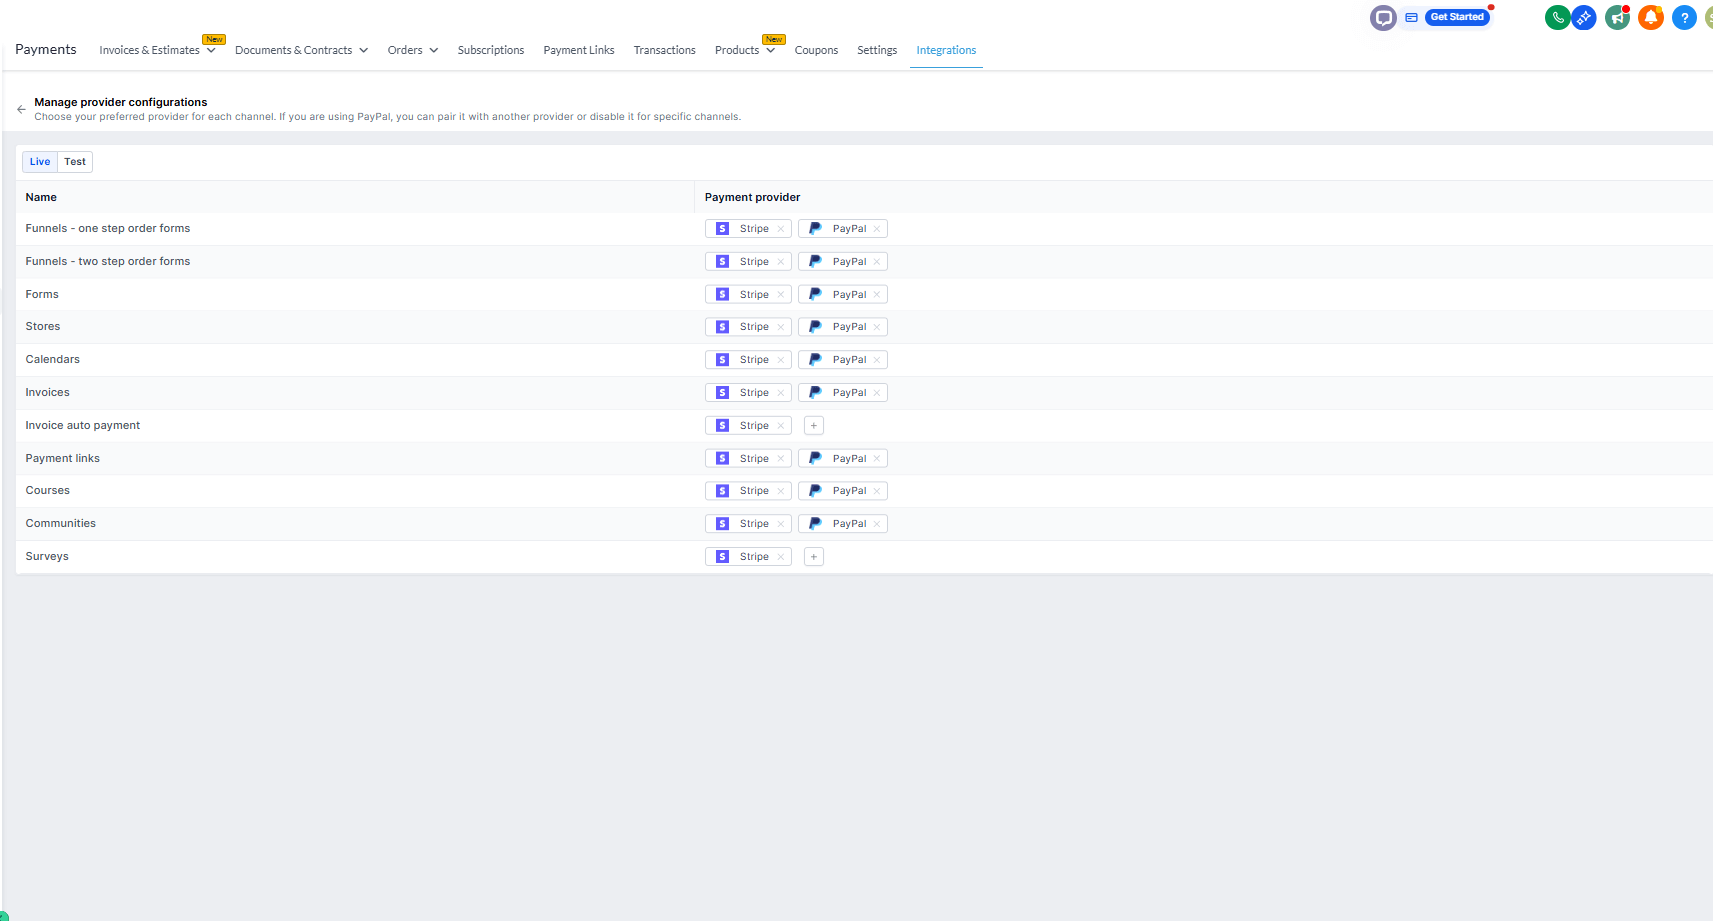
Task: Remove Stripe from Invoice auto payment
Action: [x=781, y=426]
